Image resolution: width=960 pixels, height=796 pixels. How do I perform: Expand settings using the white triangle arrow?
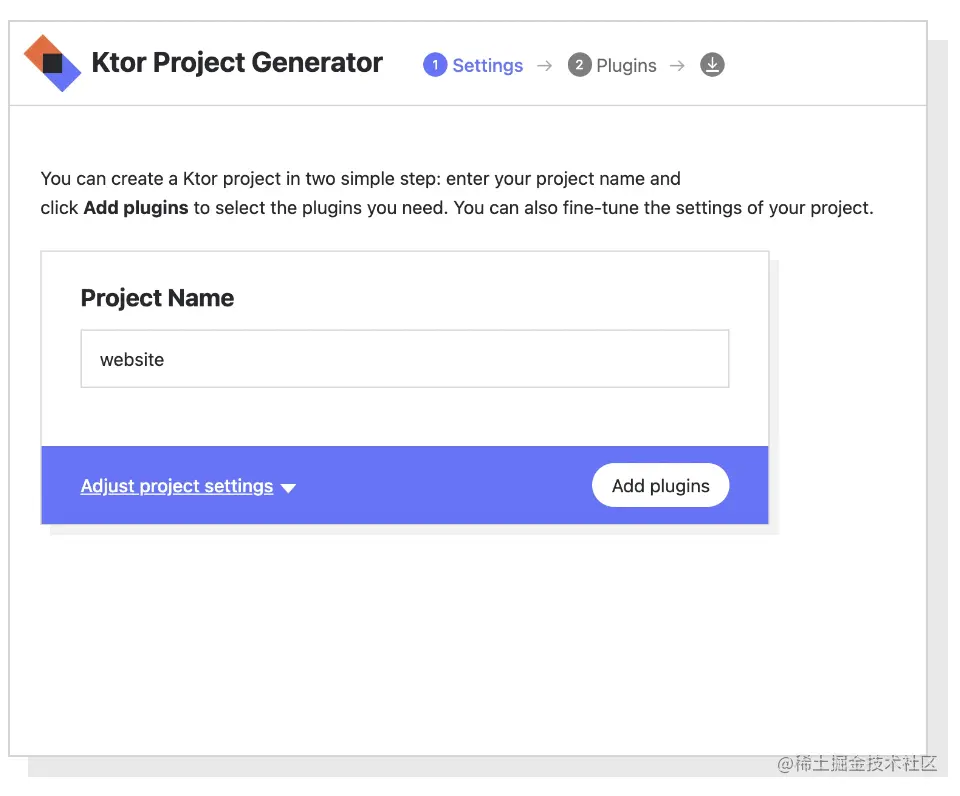click(x=288, y=488)
